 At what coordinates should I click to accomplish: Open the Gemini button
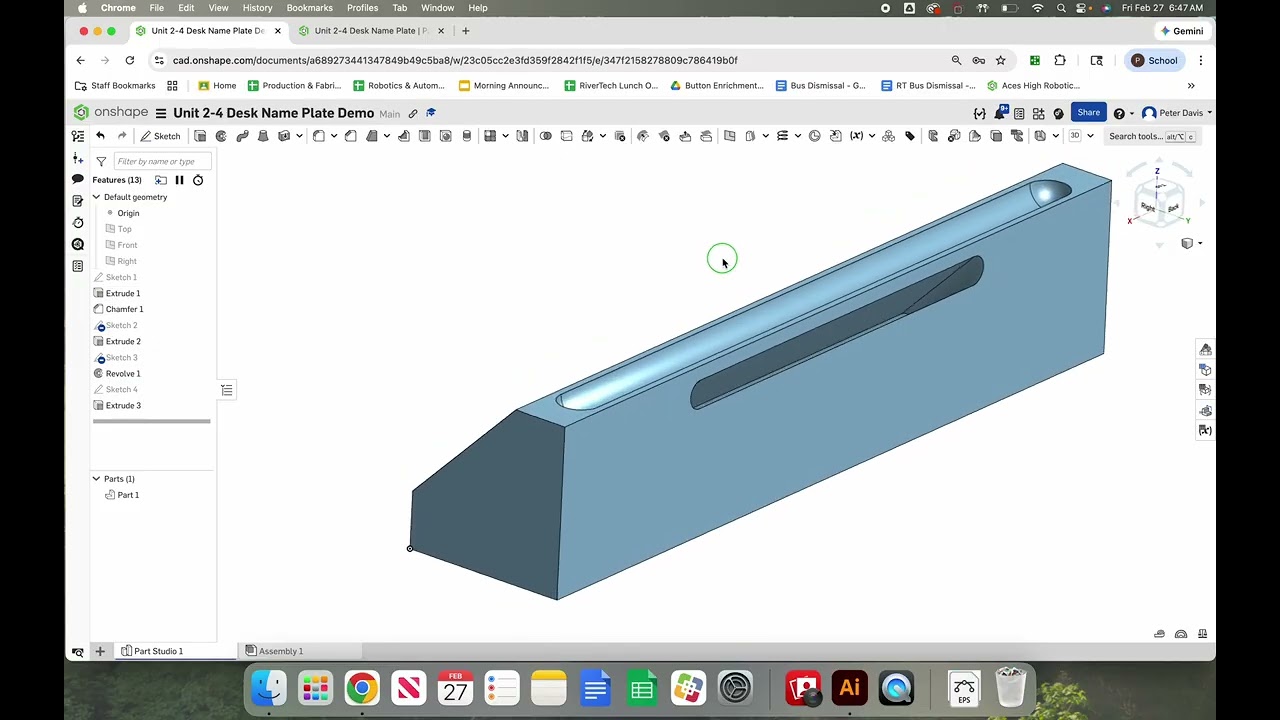[1182, 31]
